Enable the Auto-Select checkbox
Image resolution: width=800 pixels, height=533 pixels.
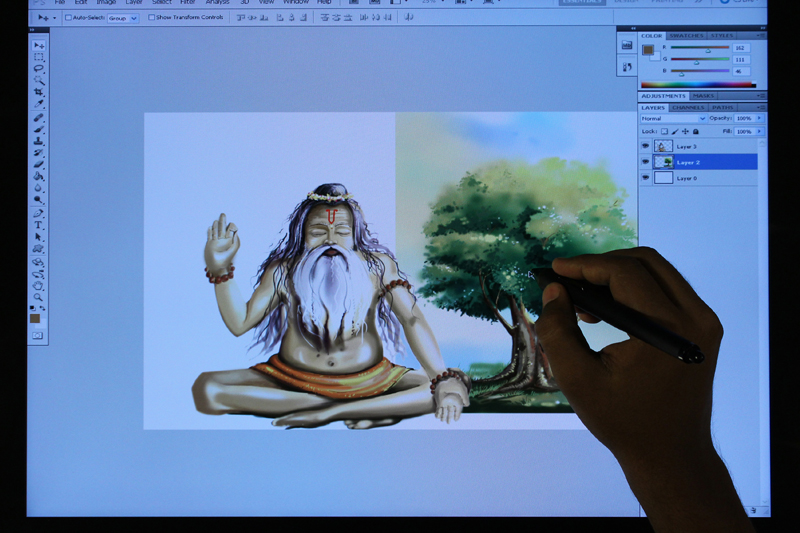coord(68,18)
